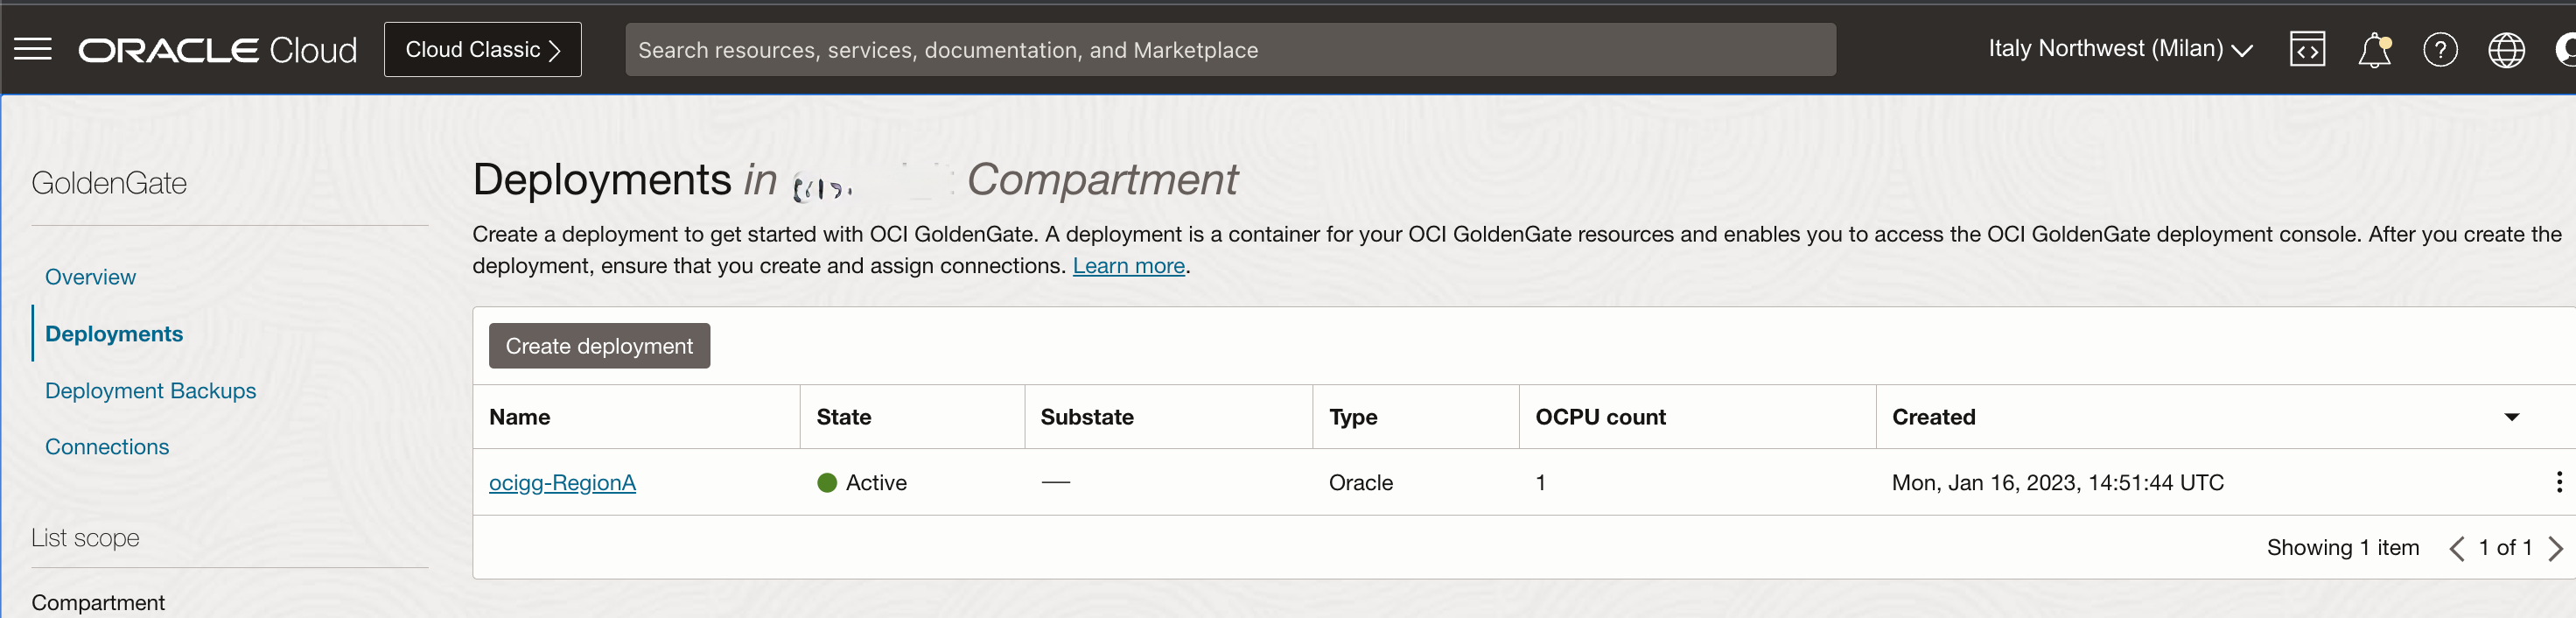This screenshot has height=618, width=2576.
Task: Open the announcements bell icon
Action: (x=2374, y=49)
